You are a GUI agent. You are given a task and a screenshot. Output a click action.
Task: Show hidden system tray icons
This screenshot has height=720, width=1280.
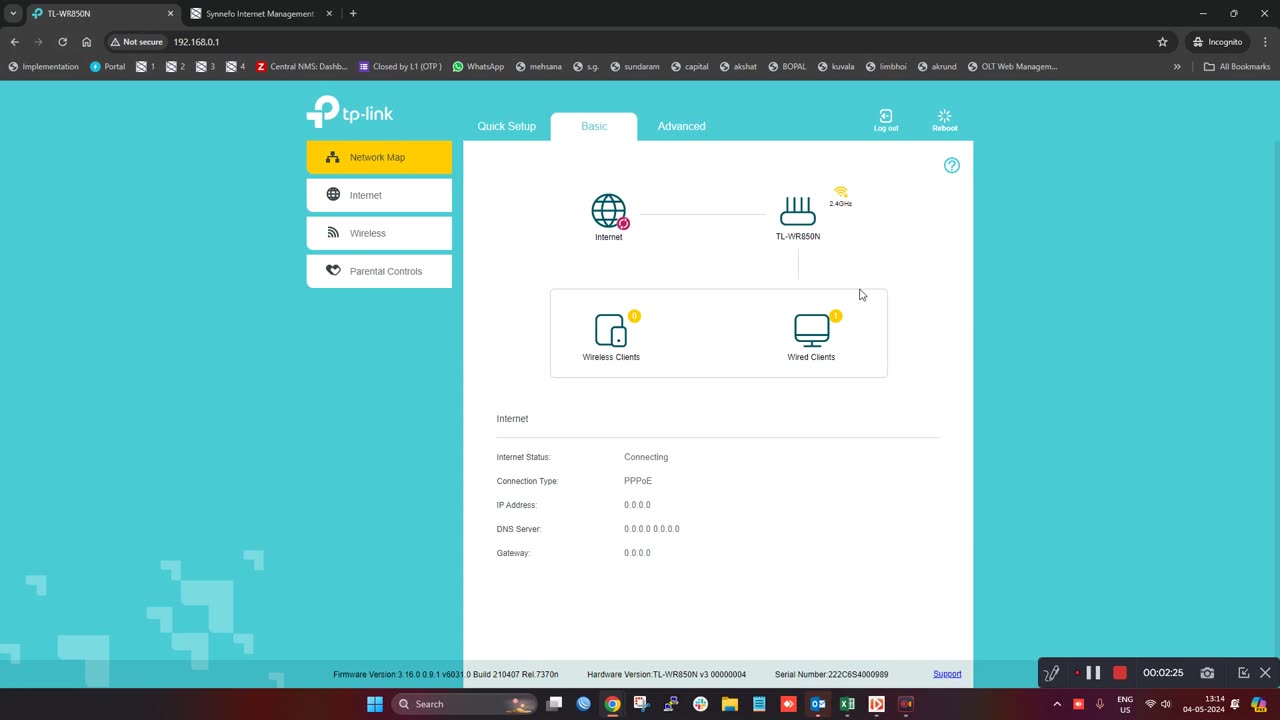point(1057,704)
